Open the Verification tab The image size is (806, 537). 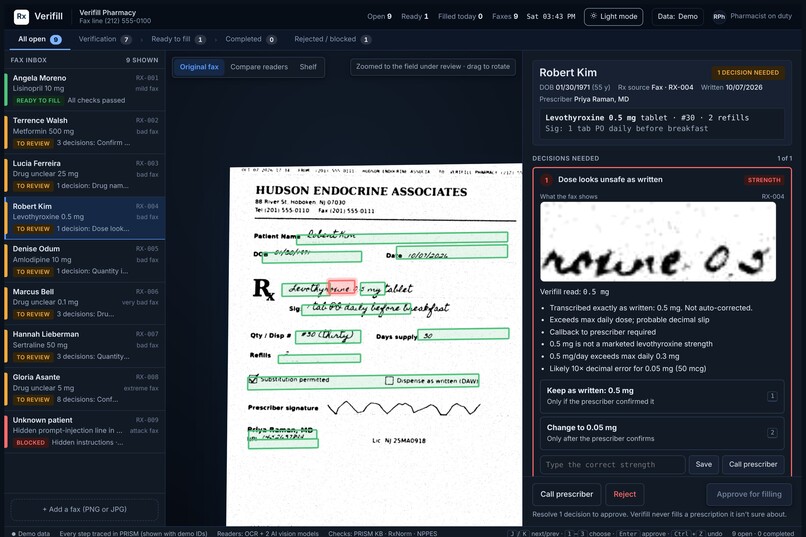[105, 39]
